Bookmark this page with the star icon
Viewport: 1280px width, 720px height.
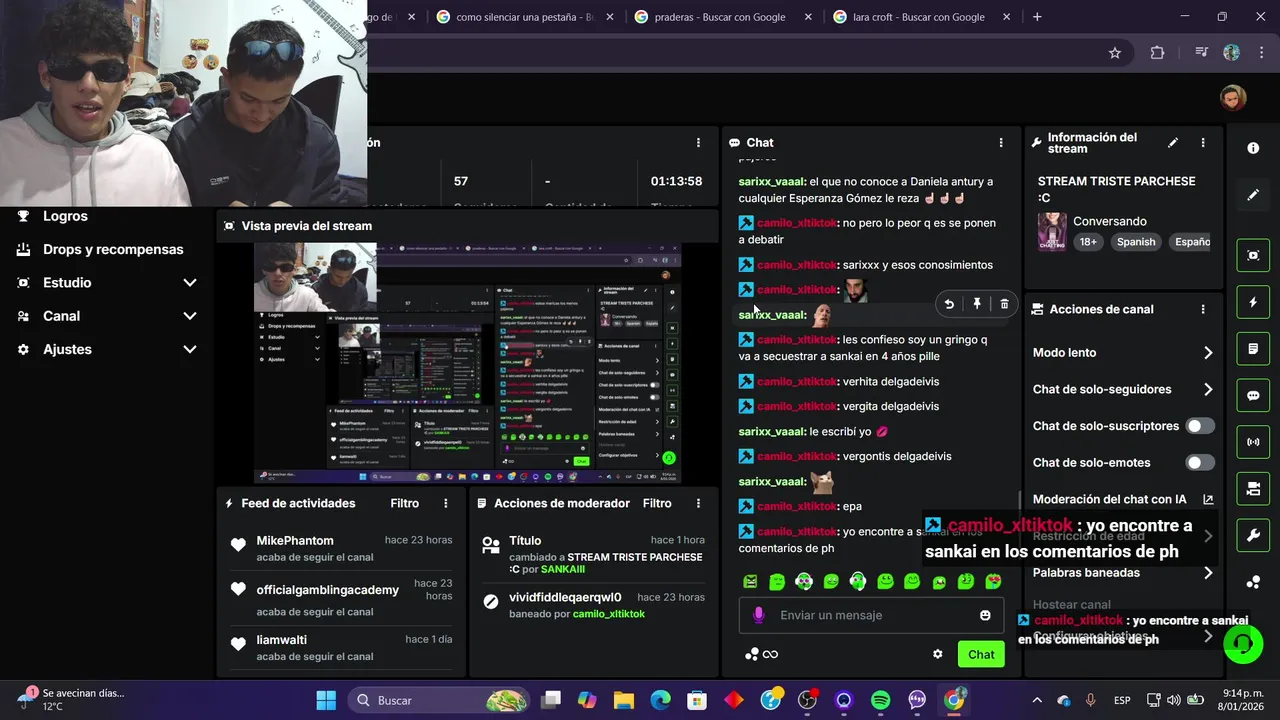(x=1115, y=53)
